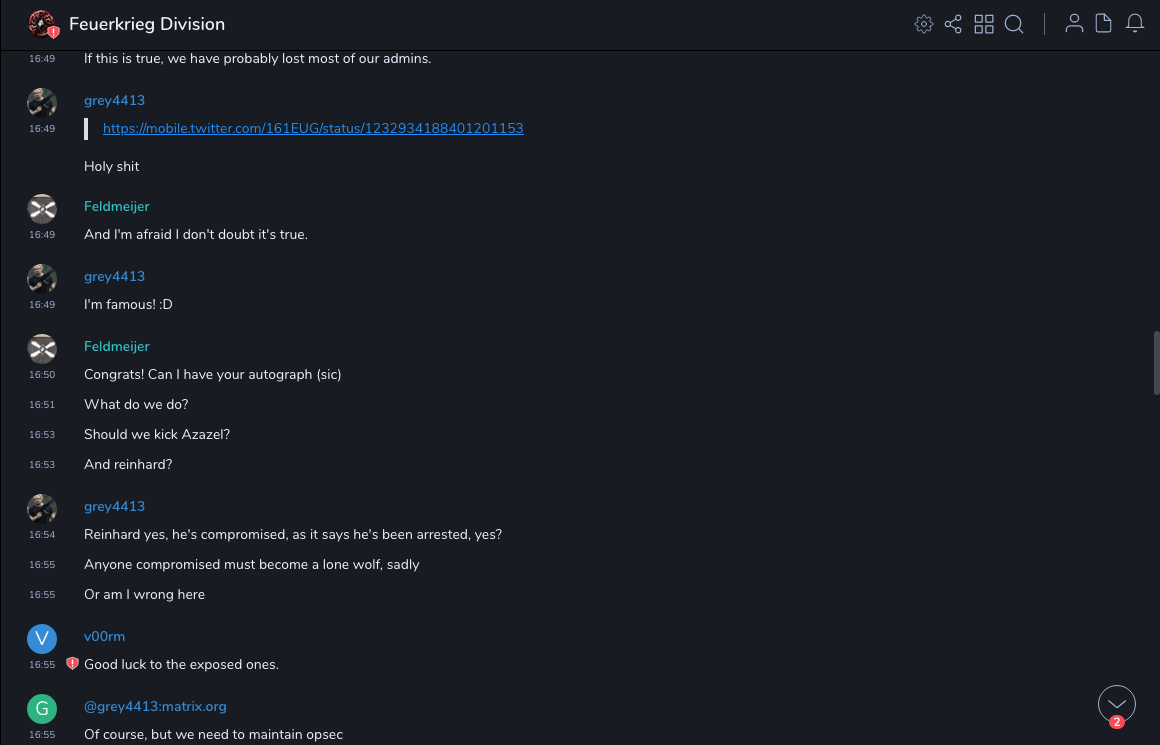The width and height of the screenshot is (1160, 745).
Task: Click username @grey4413:matrix.org
Action: tap(155, 706)
